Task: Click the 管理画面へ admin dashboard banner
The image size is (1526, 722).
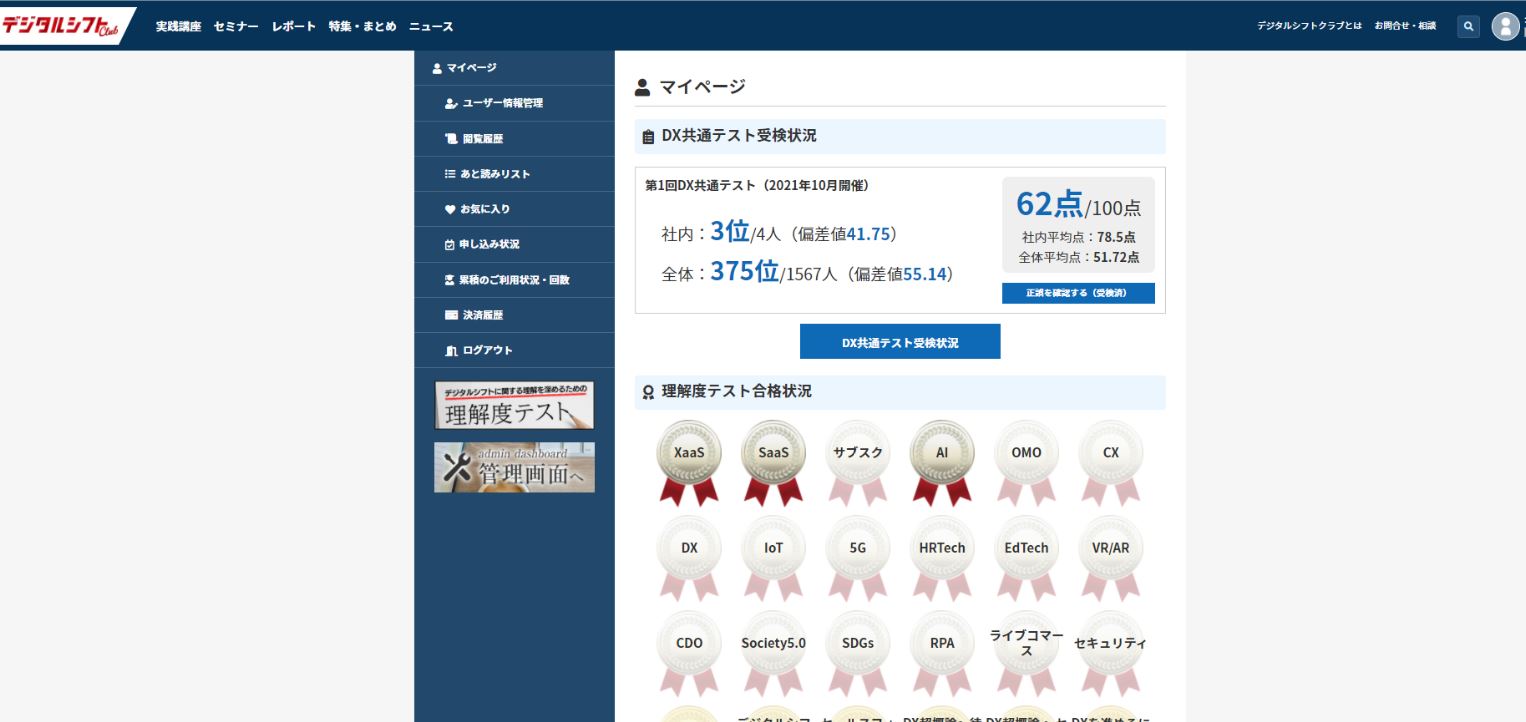Action: [514, 467]
